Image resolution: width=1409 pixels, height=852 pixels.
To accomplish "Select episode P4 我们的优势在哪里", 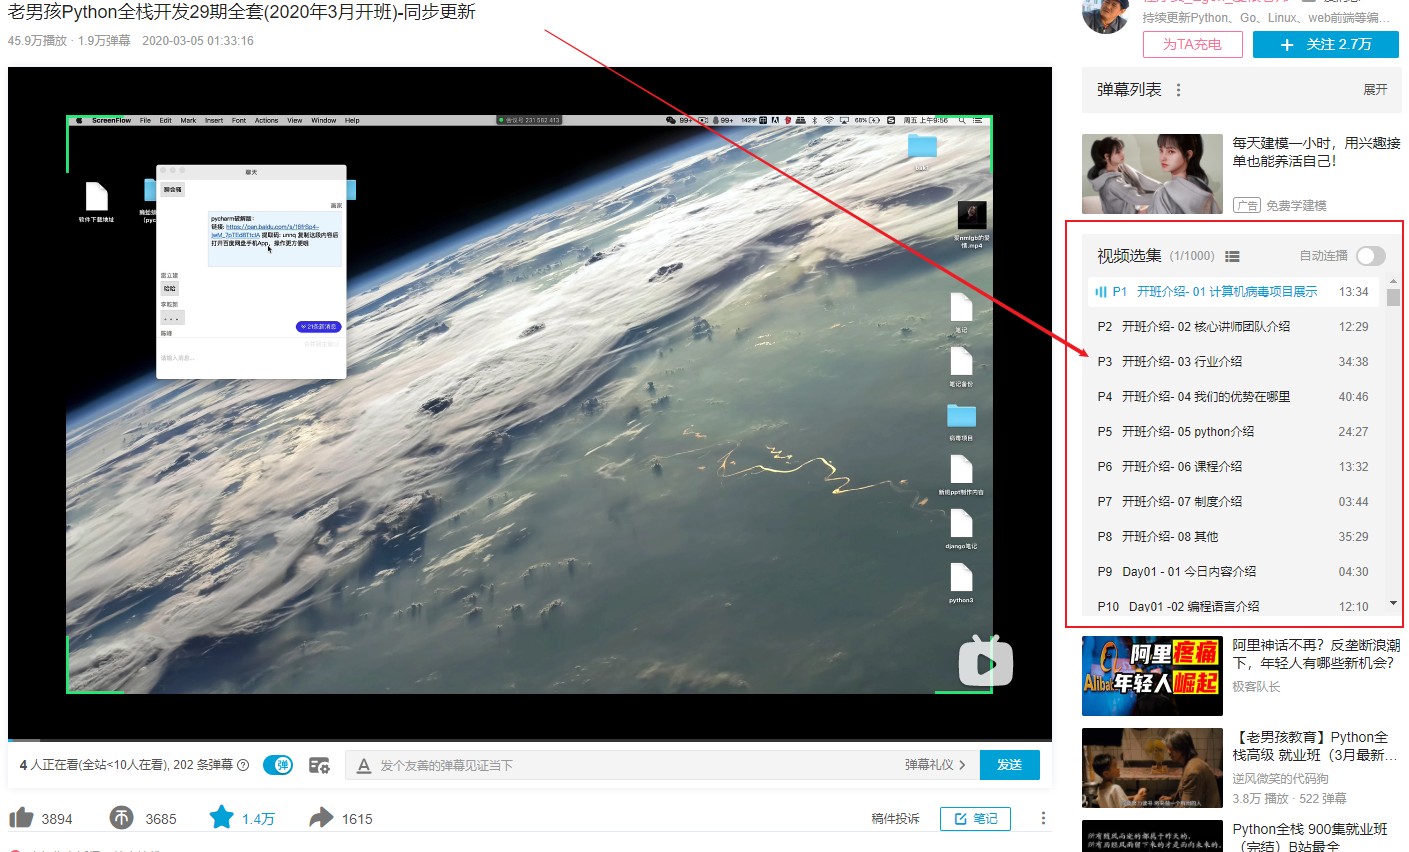I will coord(1233,397).
